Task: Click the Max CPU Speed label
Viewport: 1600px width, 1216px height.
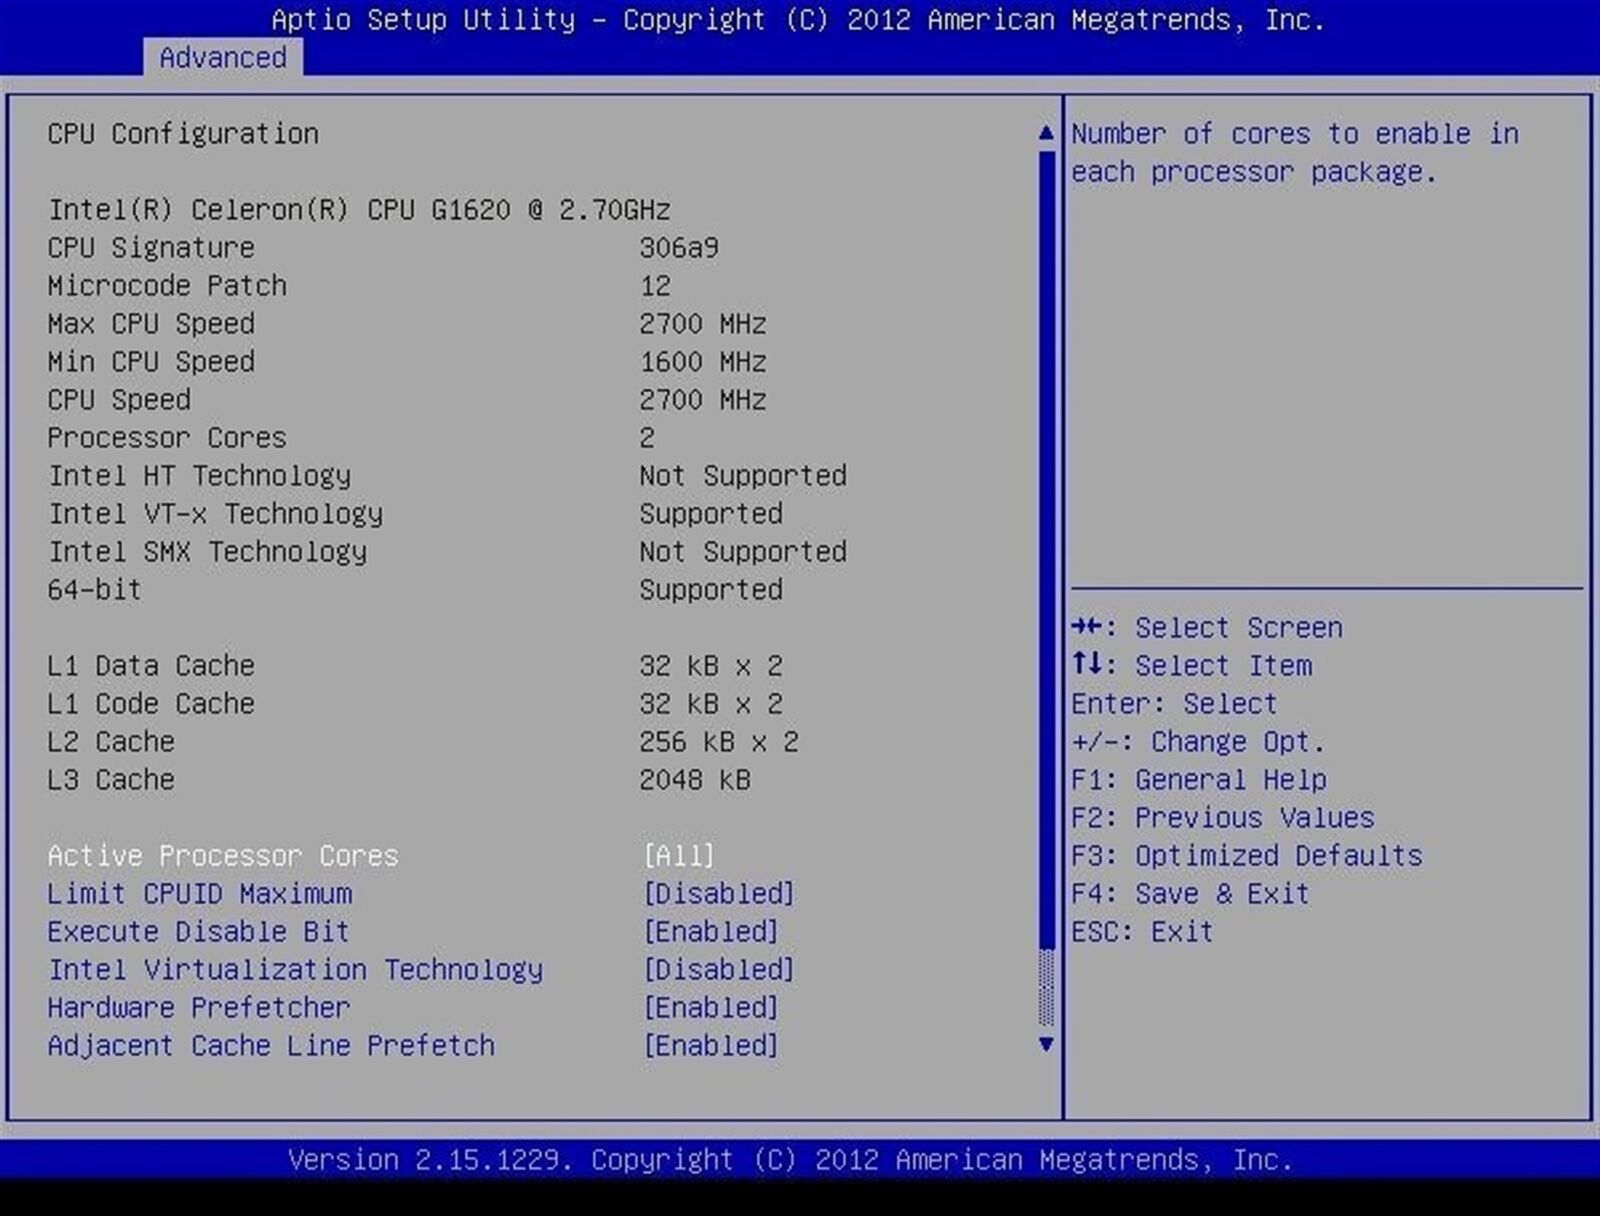Action: pyautogui.click(x=151, y=324)
